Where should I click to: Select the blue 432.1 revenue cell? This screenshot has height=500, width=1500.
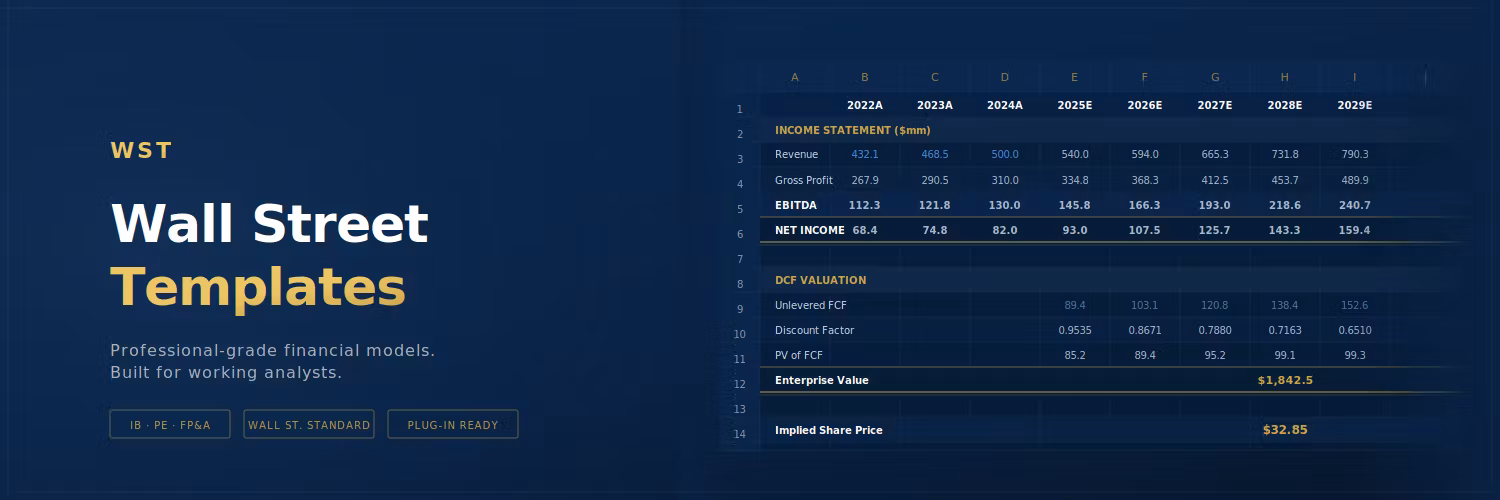click(x=865, y=154)
